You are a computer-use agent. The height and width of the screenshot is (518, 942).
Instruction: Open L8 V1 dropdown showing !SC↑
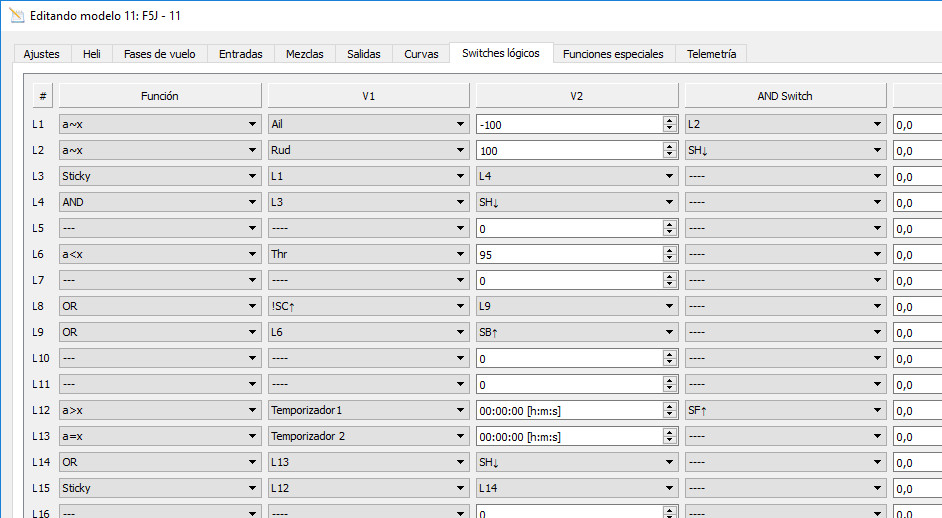coord(368,307)
